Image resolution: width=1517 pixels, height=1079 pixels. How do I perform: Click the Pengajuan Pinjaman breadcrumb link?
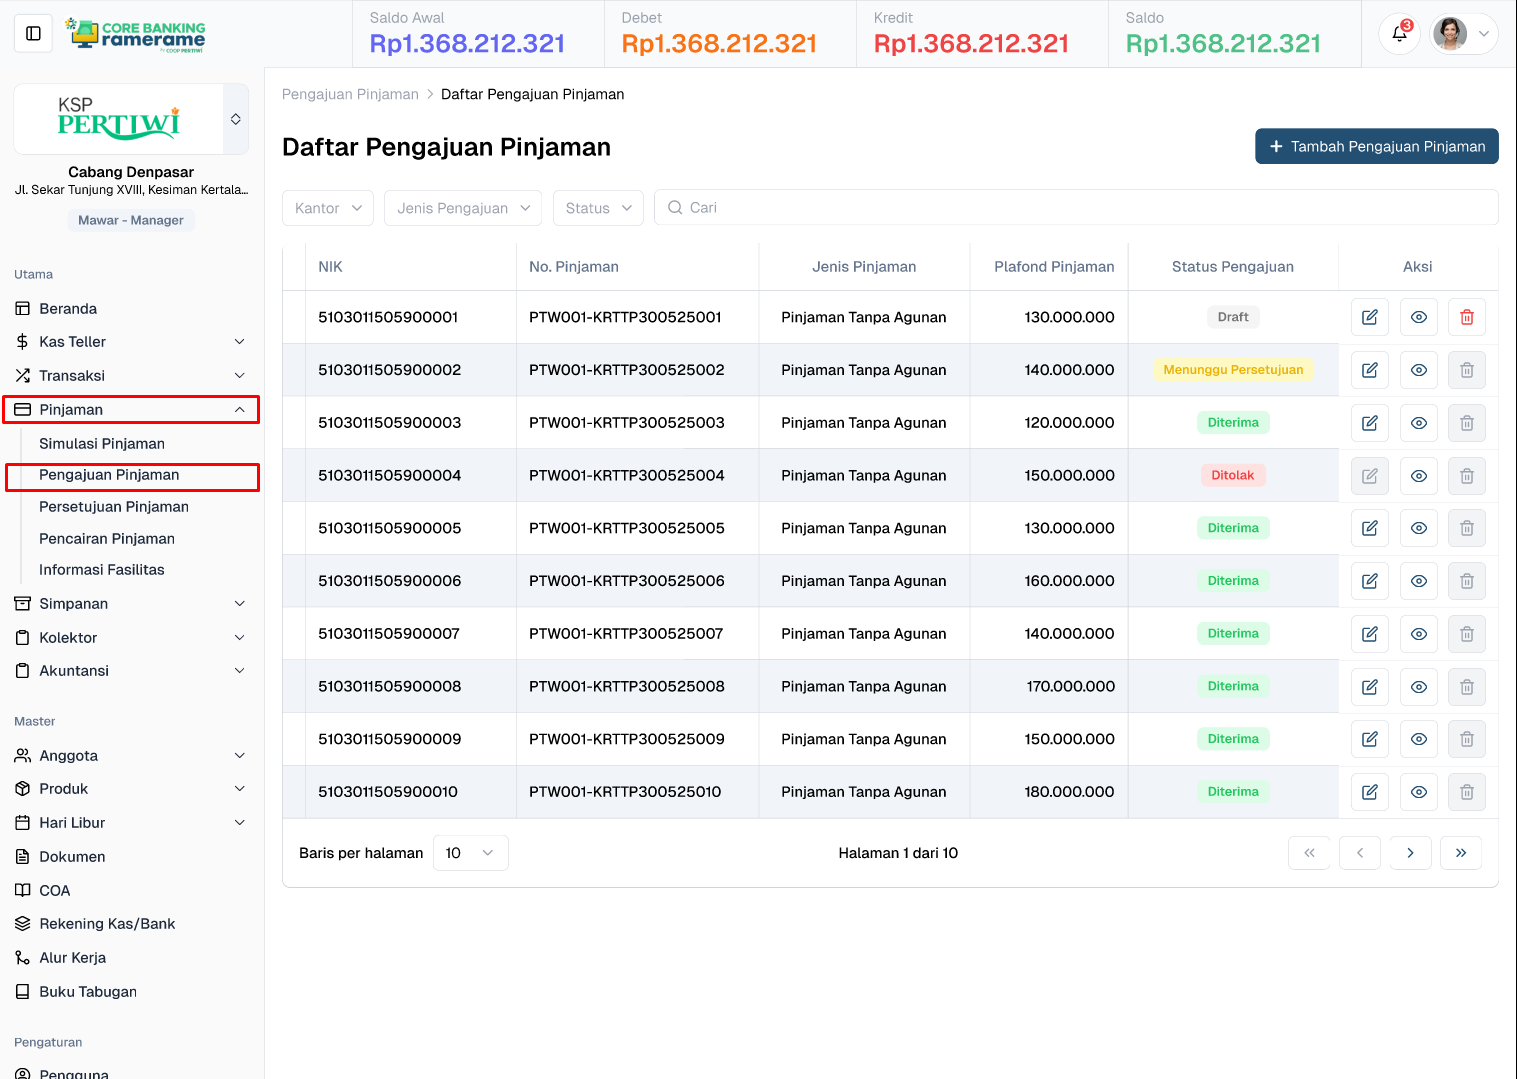tap(350, 93)
